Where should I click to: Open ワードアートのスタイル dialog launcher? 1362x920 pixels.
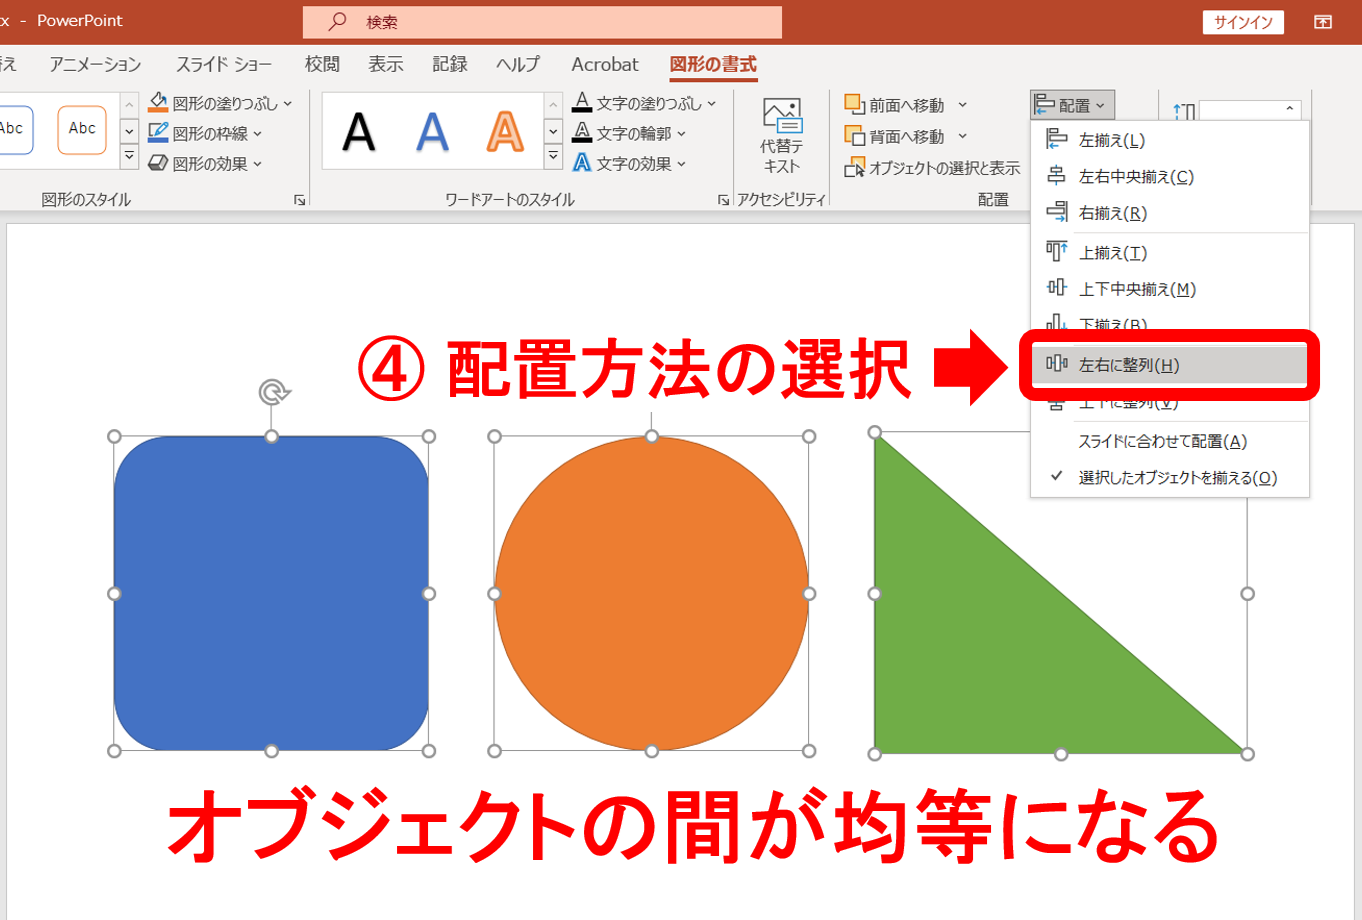tap(723, 200)
